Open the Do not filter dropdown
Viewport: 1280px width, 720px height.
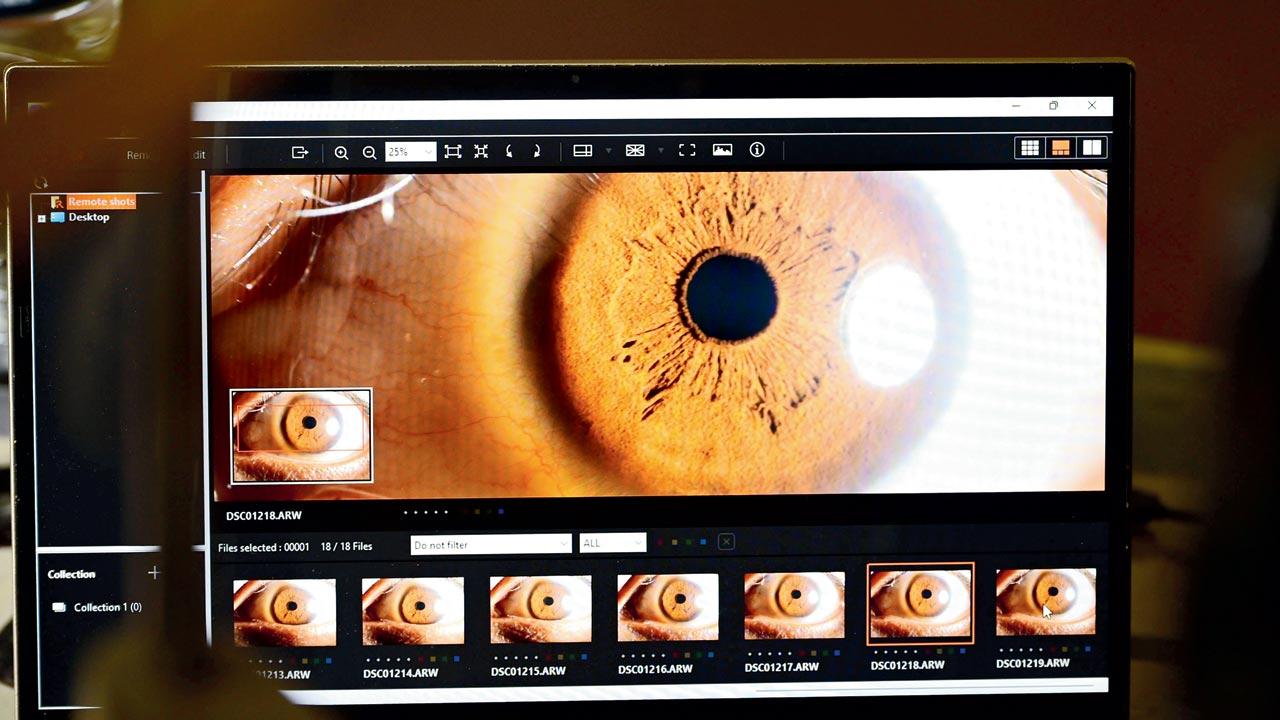pyautogui.click(x=489, y=543)
